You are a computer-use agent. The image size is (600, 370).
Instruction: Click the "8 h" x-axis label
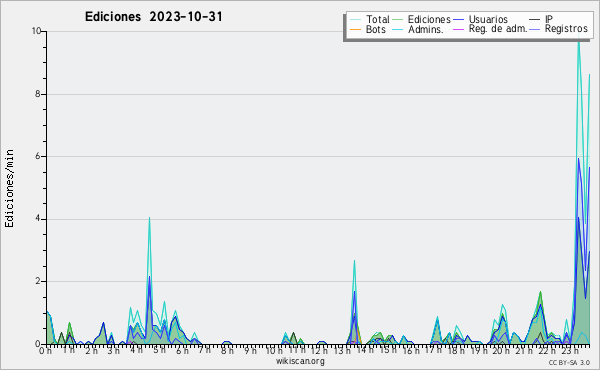227,350
